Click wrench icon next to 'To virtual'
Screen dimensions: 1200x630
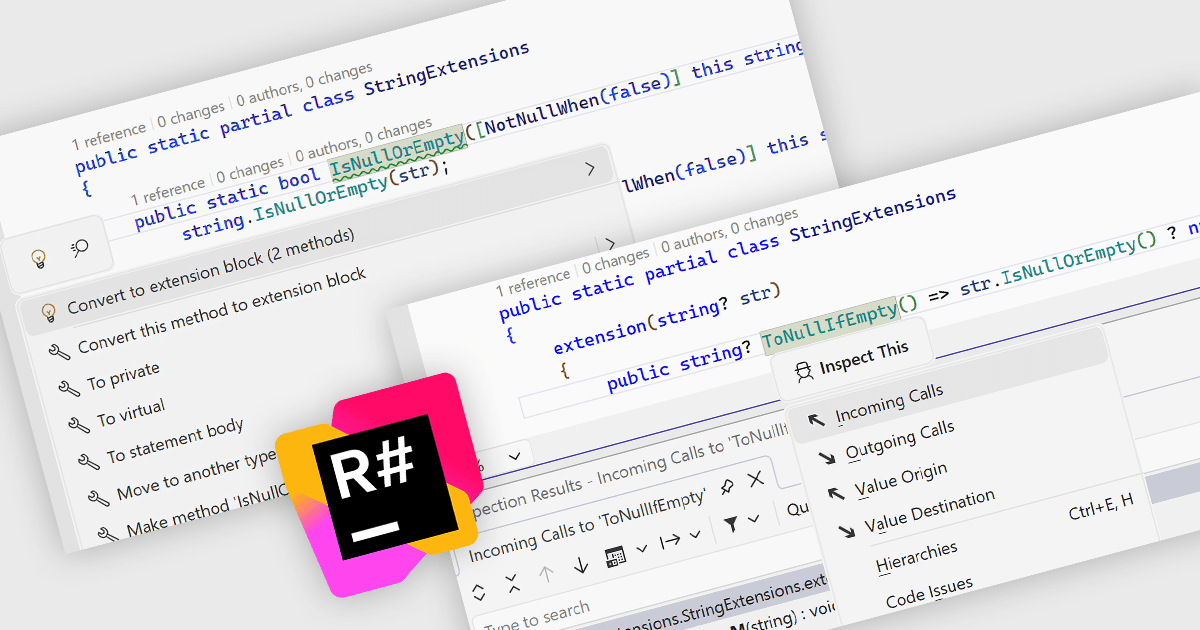[79, 425]
